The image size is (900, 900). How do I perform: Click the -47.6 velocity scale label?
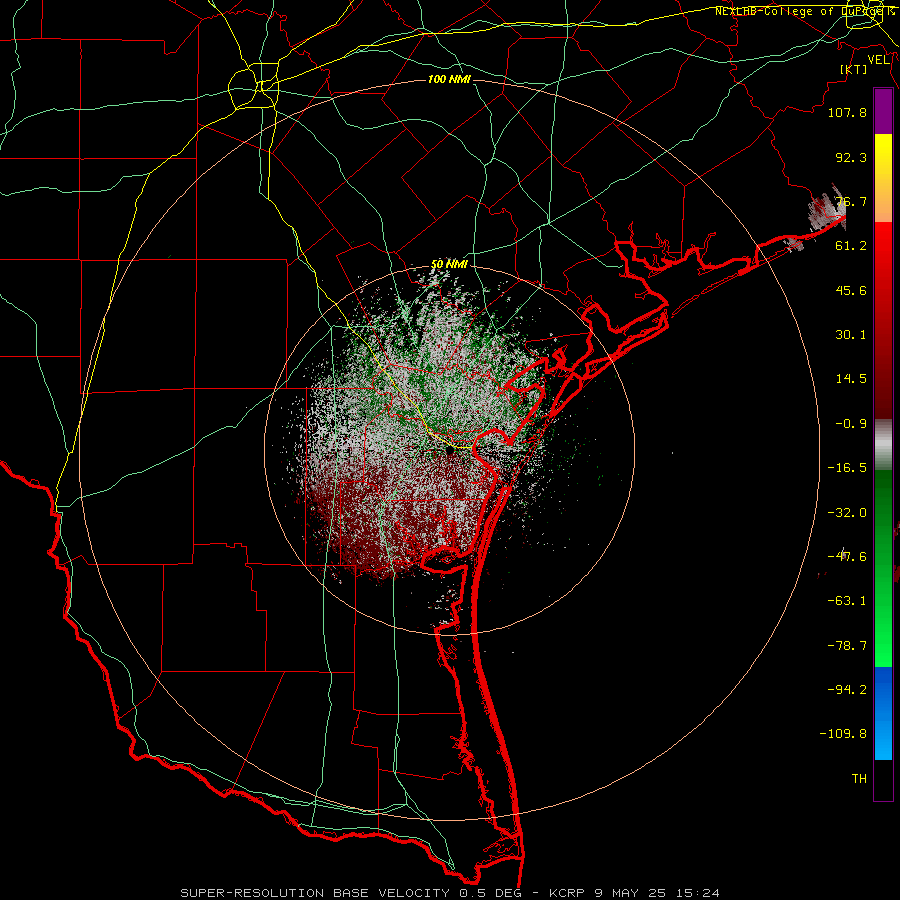847,557
